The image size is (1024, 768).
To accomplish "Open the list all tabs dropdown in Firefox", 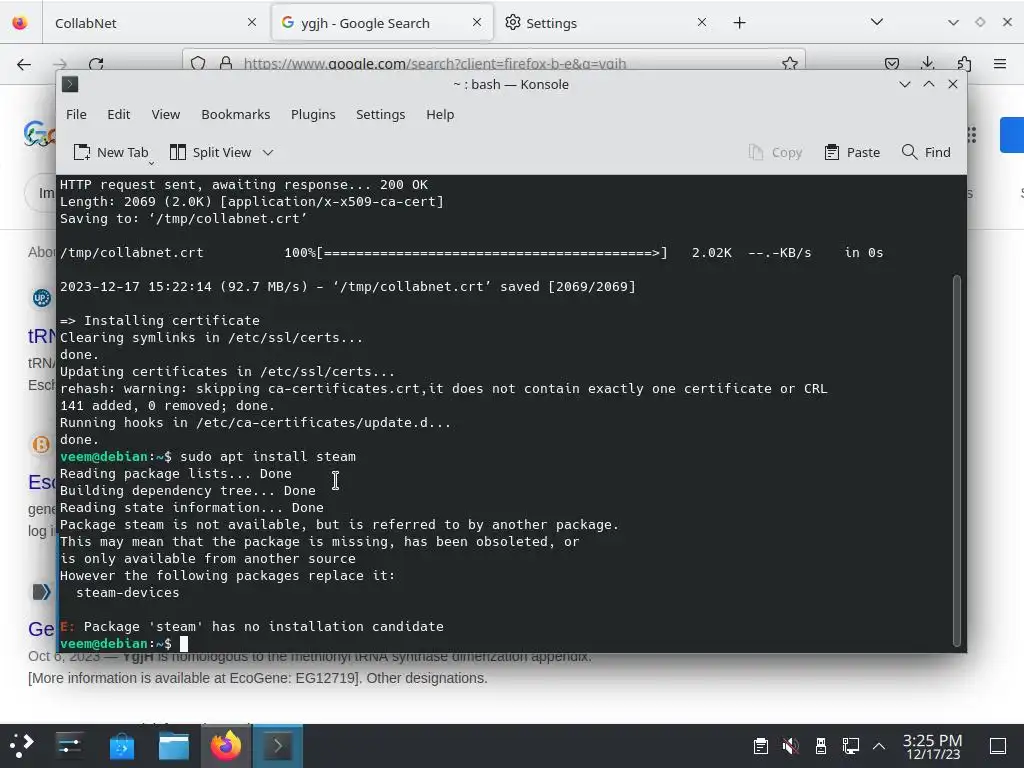I will tap(877, 22).
